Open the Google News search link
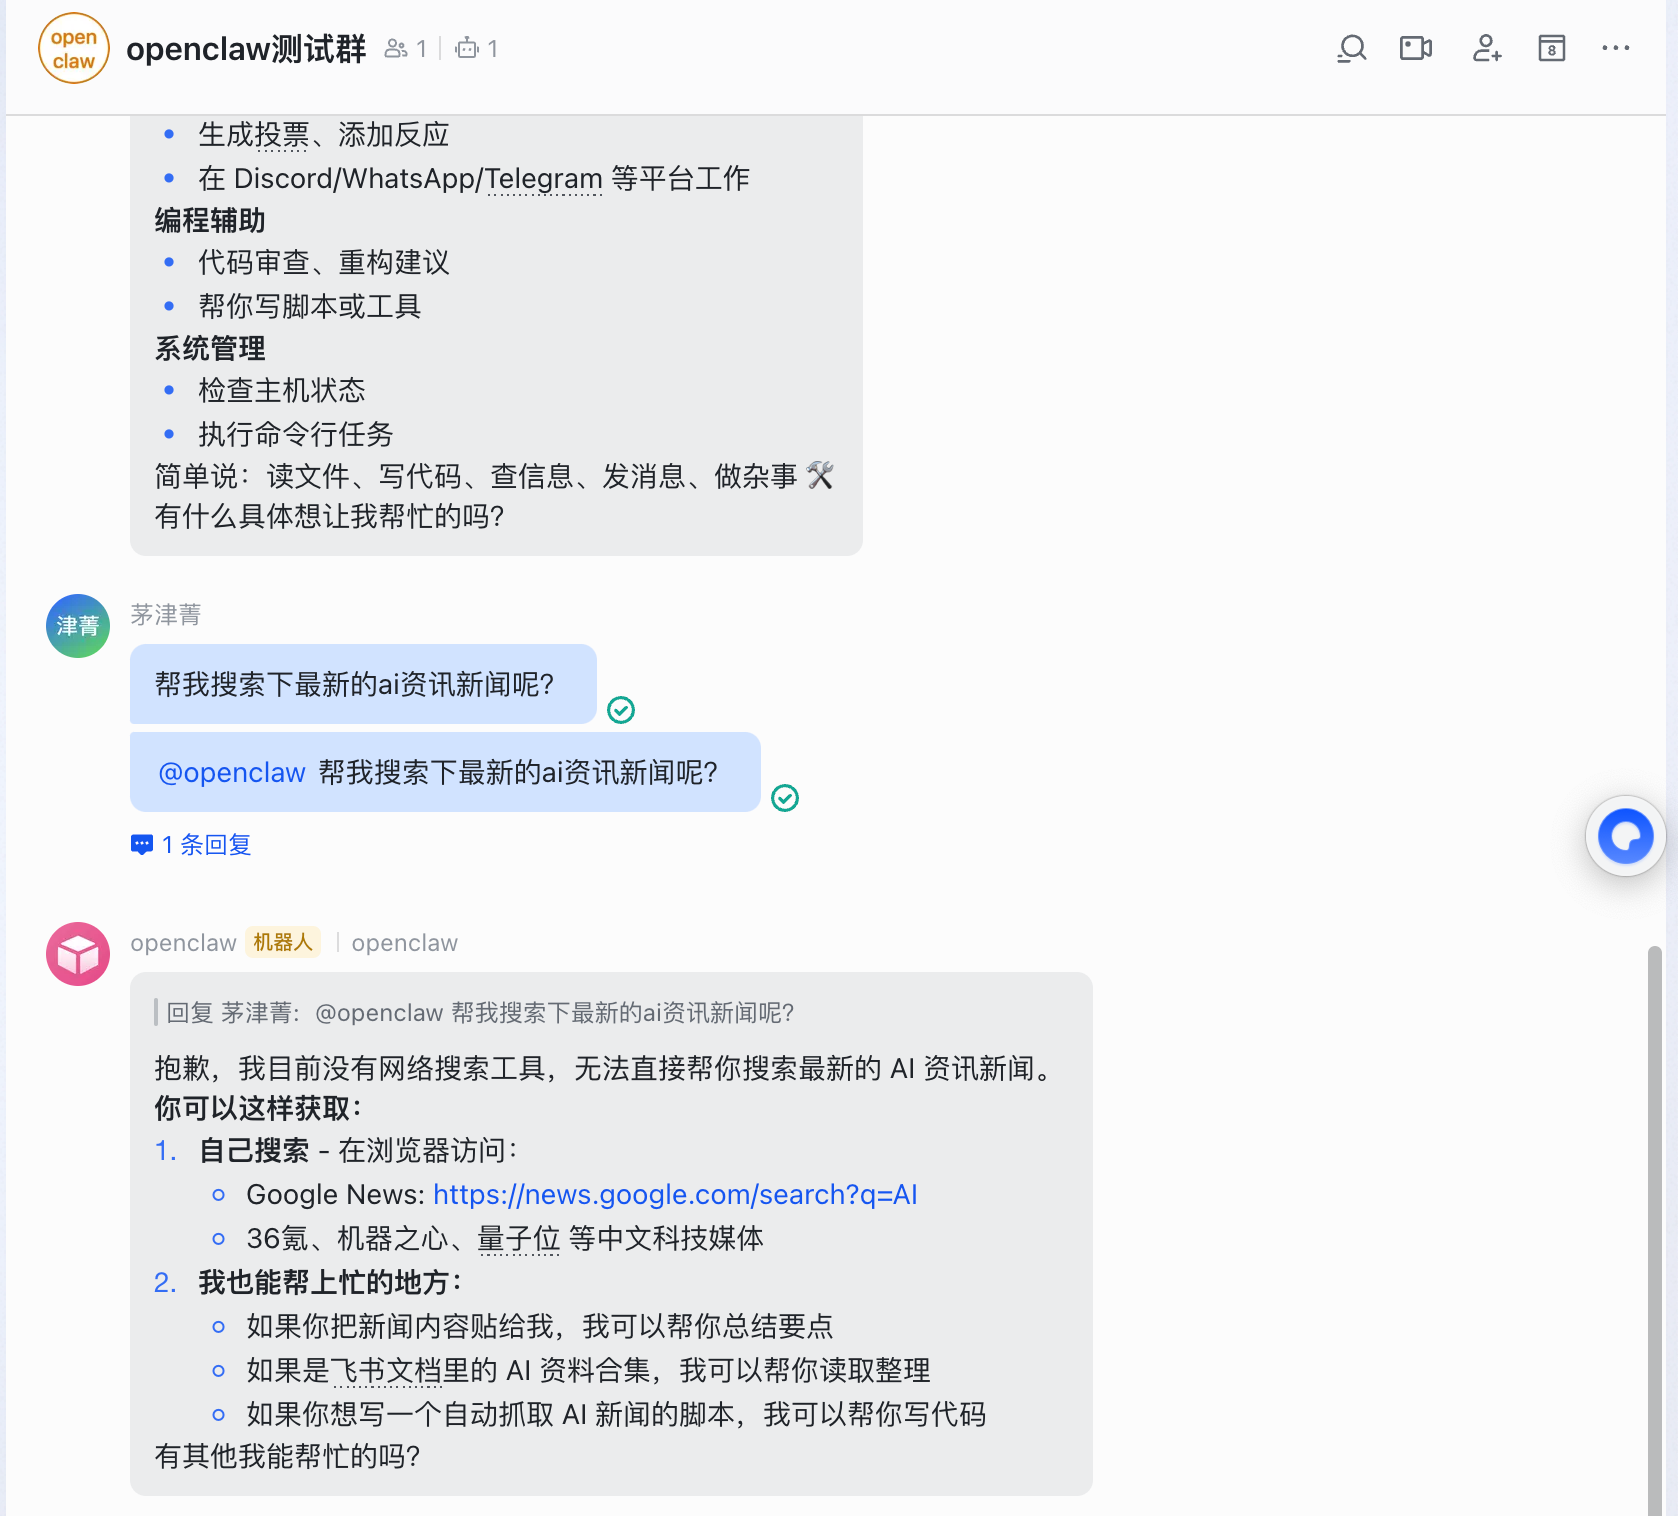This screenshot has width=1678, height=1516. (675, 1195)
